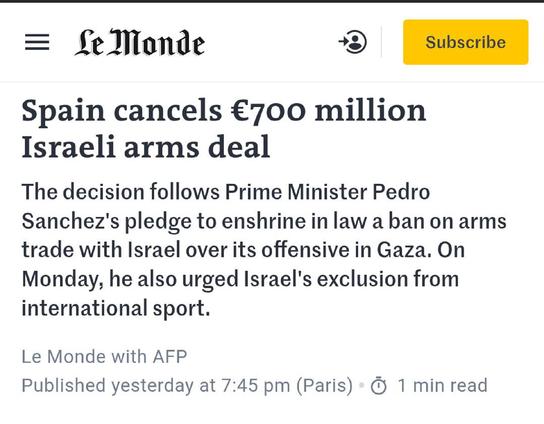Image resolution: width=544 pixels, height=424 pixels.
Task: Click "Israeli arms deal" headline line
Action: coord(146,146)
